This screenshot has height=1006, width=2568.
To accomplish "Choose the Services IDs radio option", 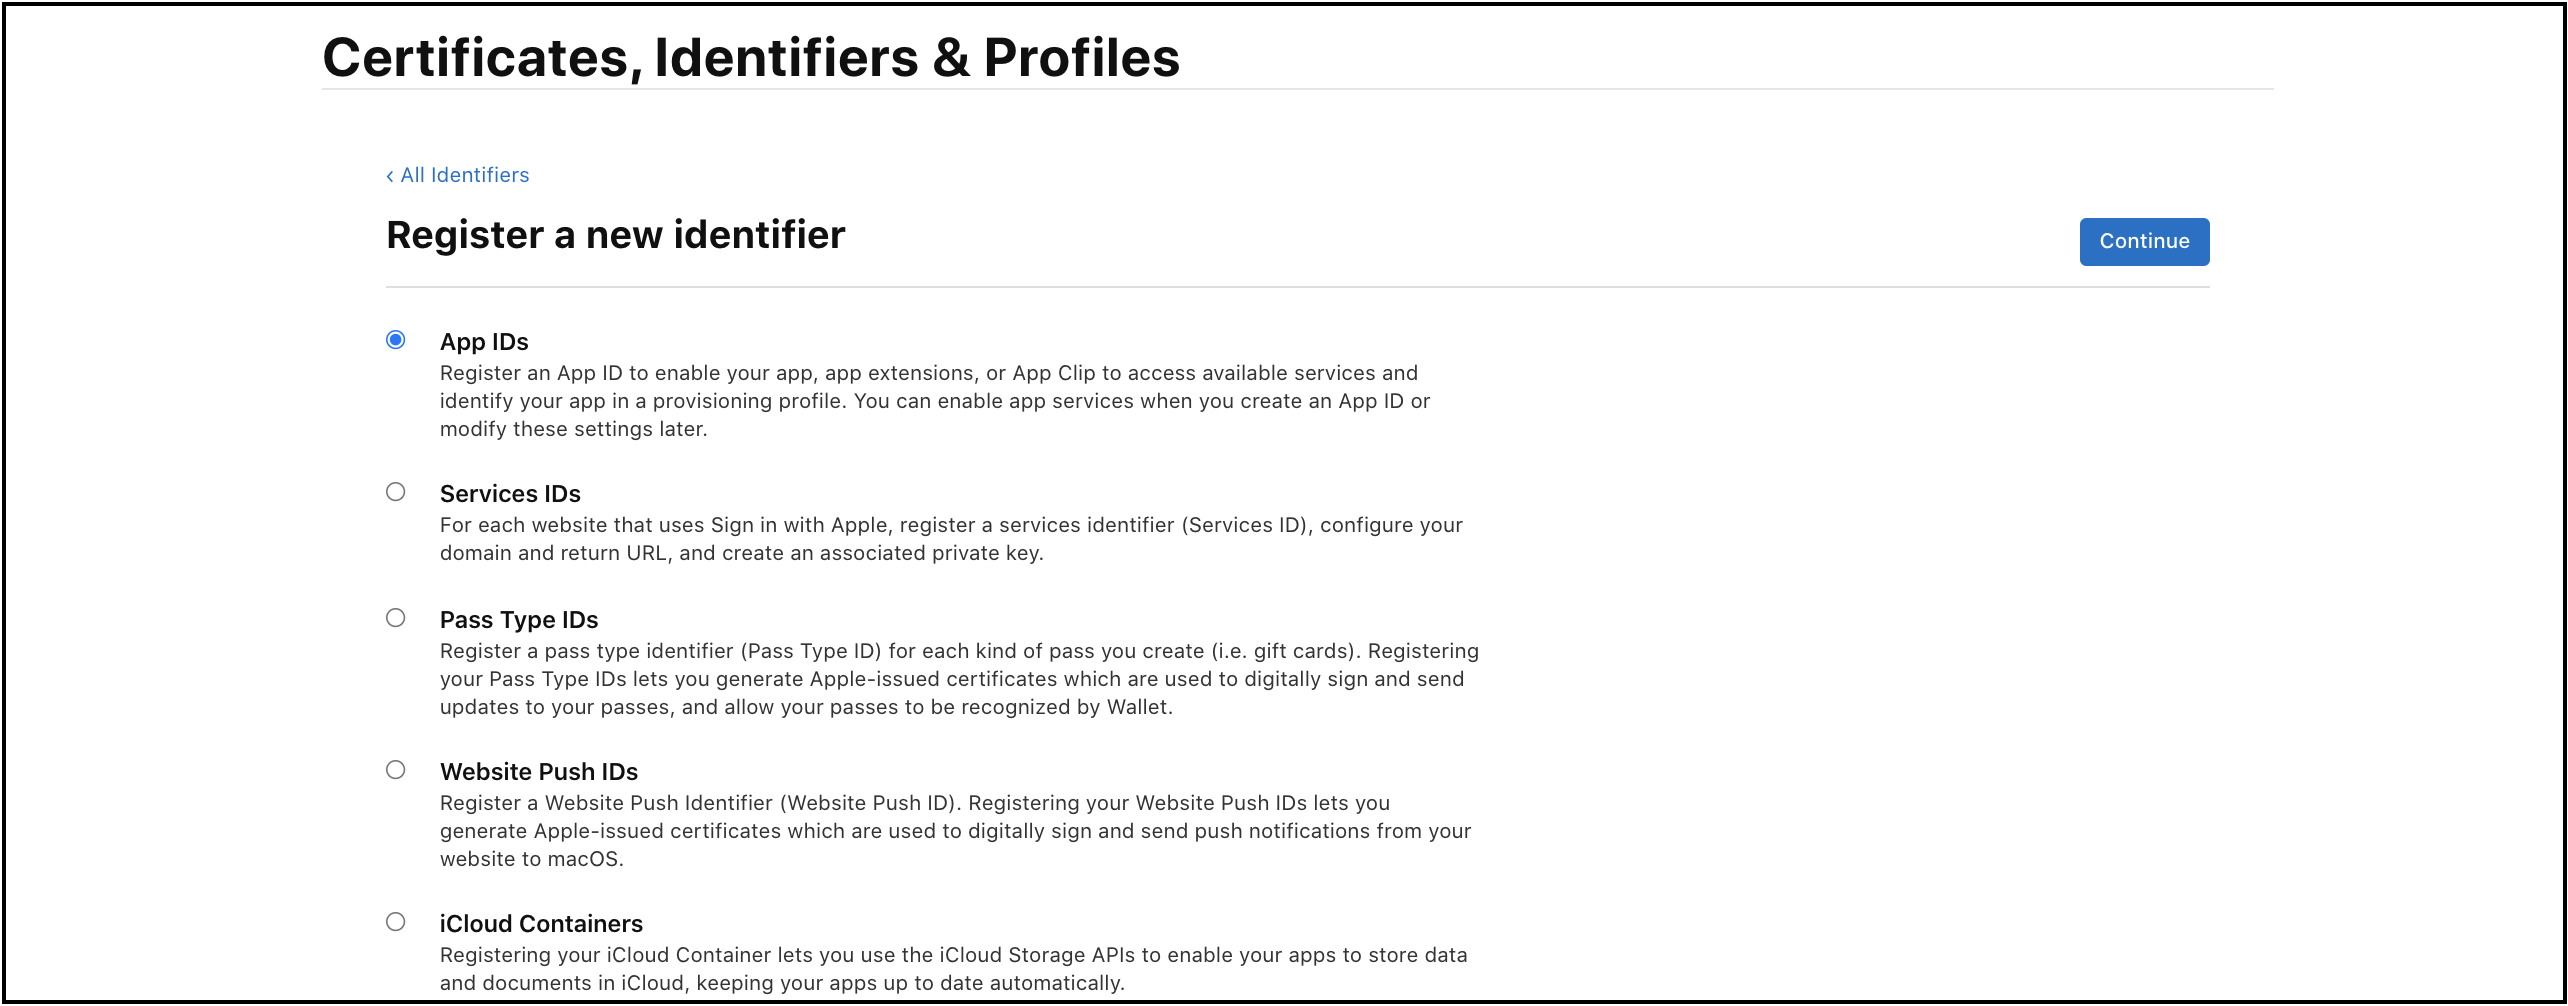I will coord(396,492).
